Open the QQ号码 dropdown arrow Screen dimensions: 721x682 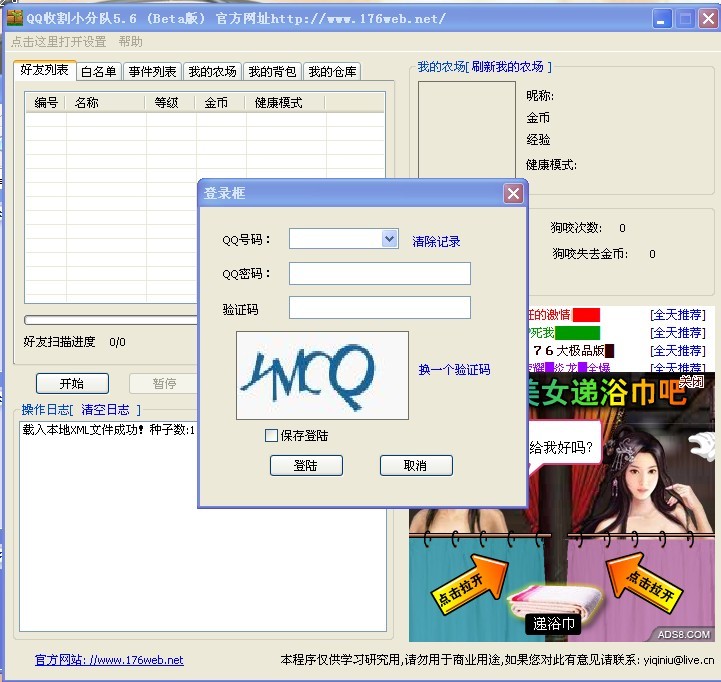[x=389, y=239]
